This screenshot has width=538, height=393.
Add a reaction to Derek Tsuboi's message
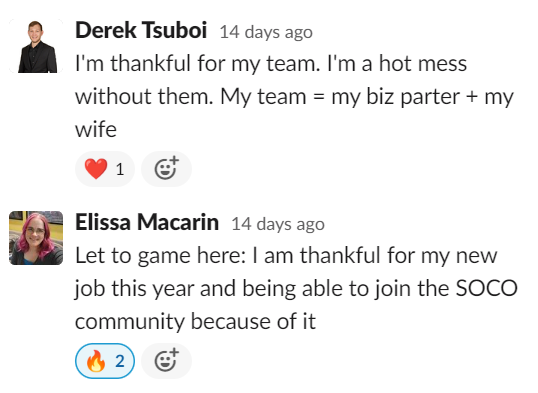pyautogui.click(x=166, y=169)
